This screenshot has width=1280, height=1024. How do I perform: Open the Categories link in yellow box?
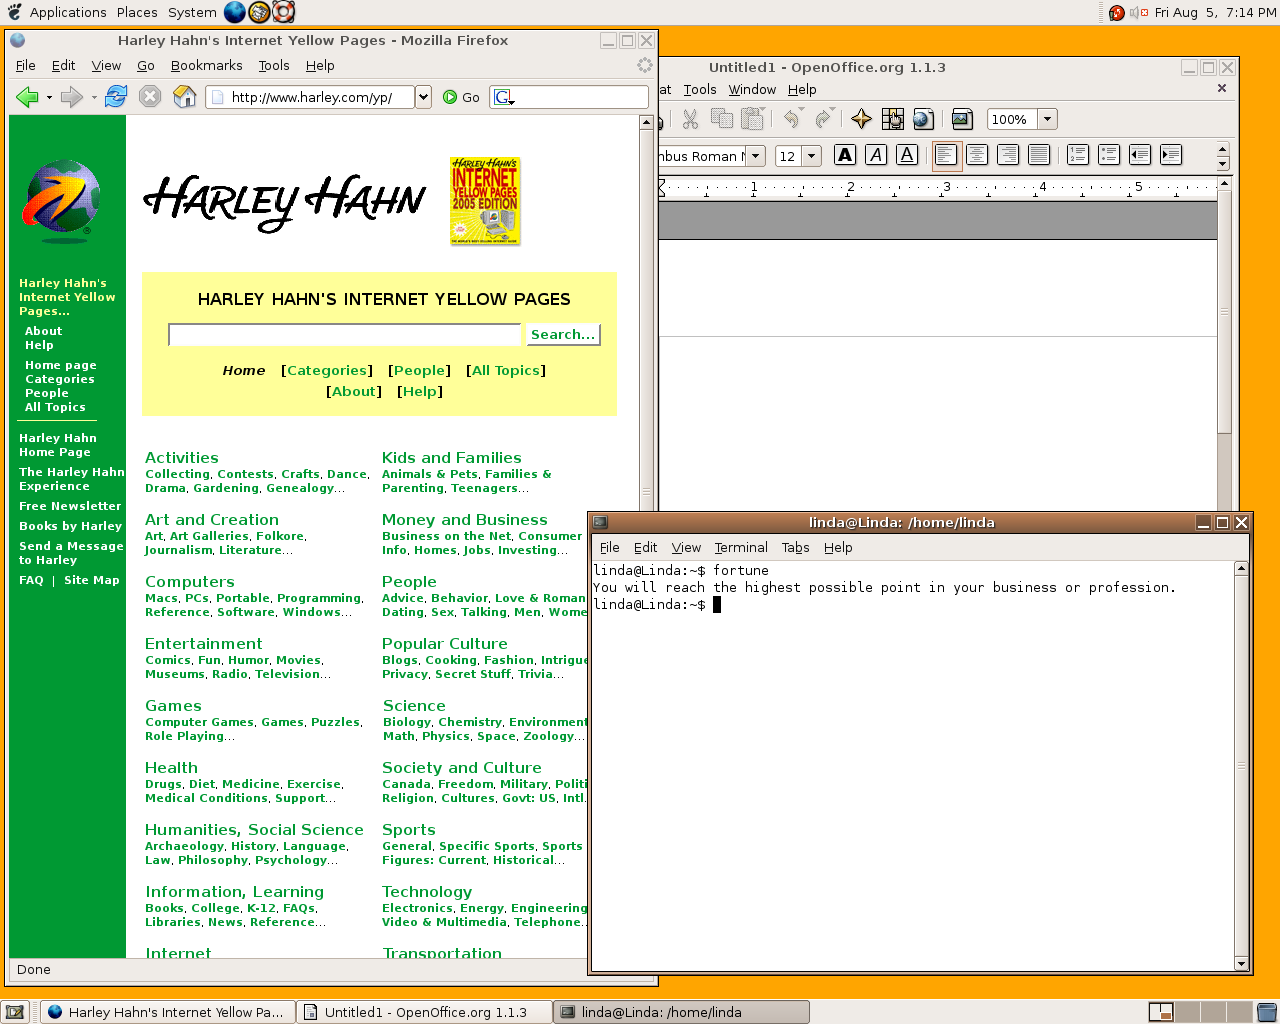point(327,370)
